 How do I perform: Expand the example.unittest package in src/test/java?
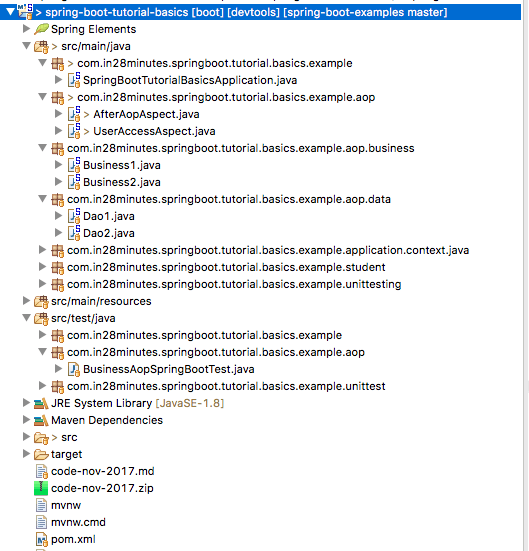pos(43,385)
